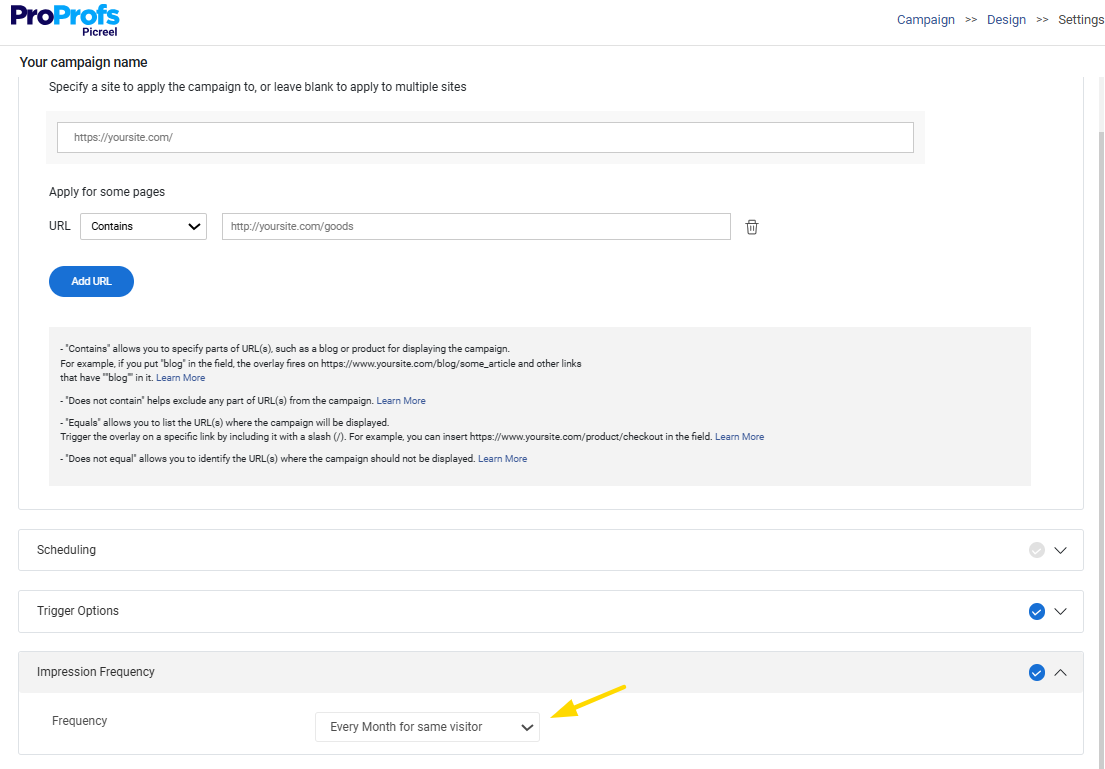Open Learn More link for Equals
Viewport: 1105px width, 769px height.
739,437
